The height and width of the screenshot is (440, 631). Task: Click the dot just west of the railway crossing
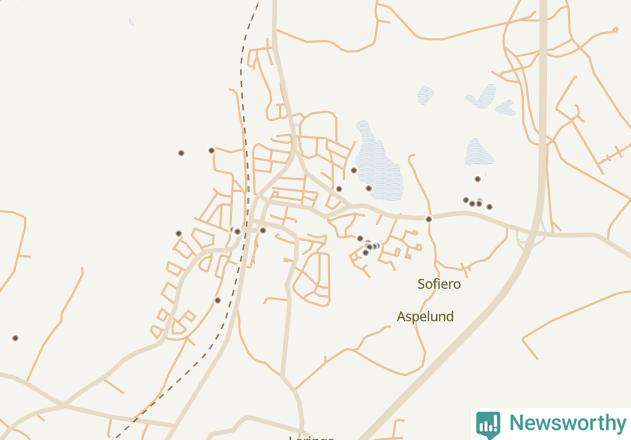[x=237, y=231]
